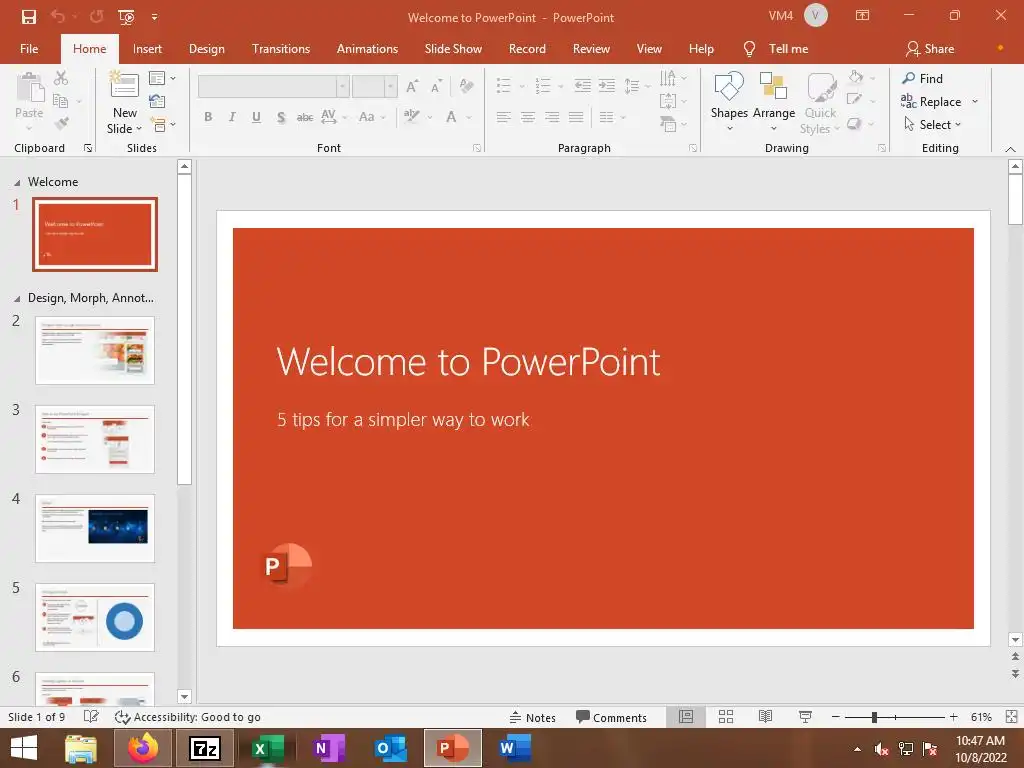Toggle the Notes pane
The width and height of the screenshot is (1024, 768).
(533, 717)
